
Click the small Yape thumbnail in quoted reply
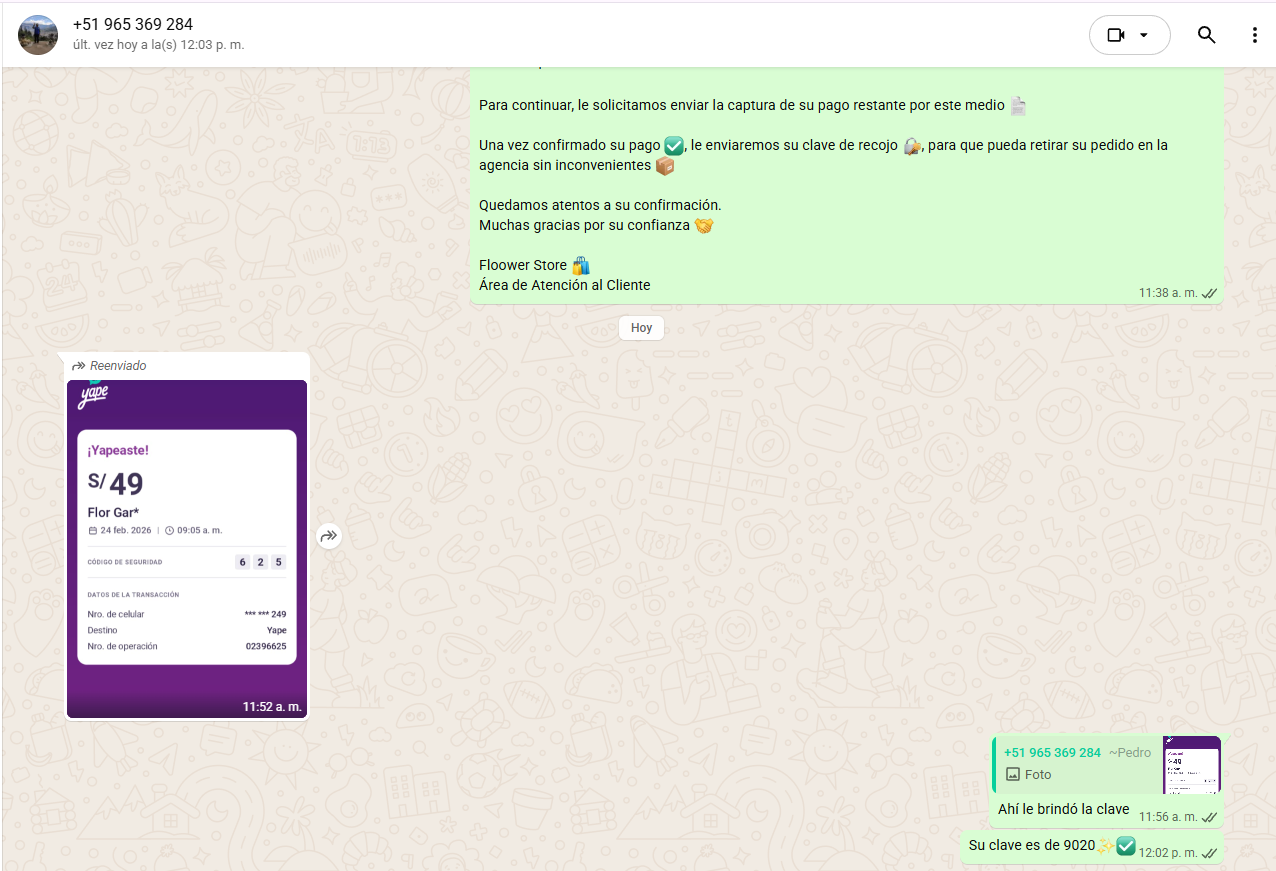point(1192,765)
